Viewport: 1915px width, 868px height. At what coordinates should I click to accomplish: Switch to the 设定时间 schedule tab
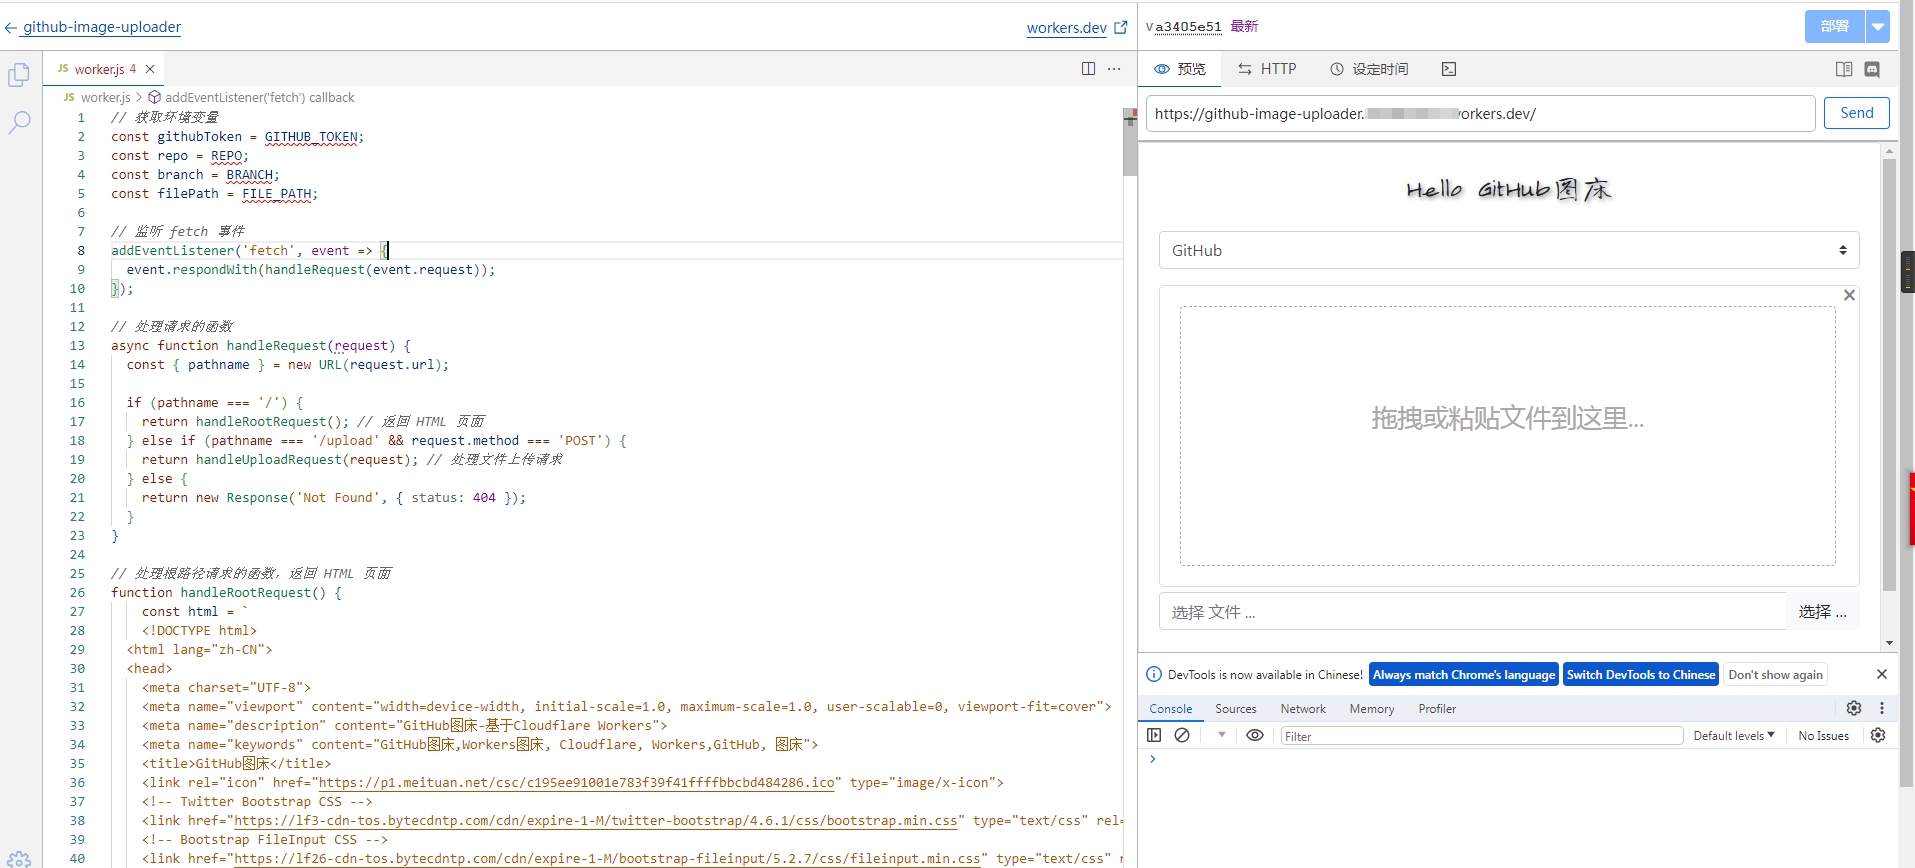click(x=1369, y=69)
